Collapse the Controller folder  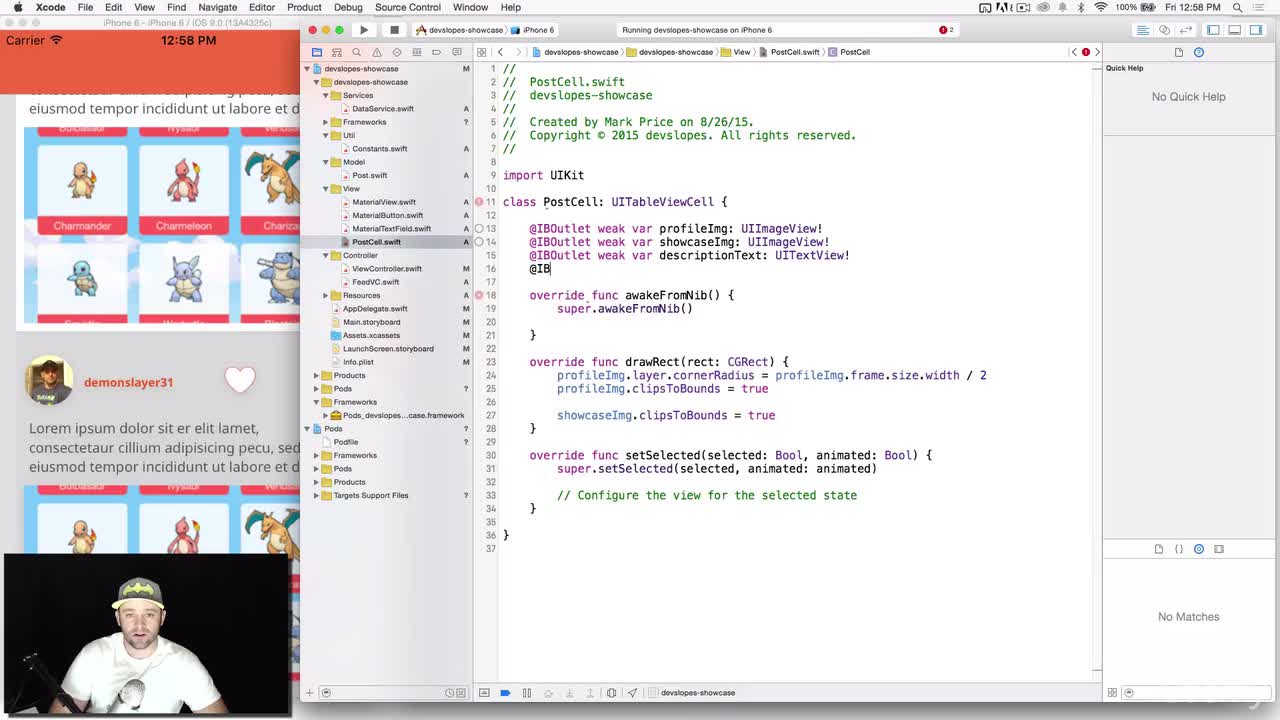[326, 255]
